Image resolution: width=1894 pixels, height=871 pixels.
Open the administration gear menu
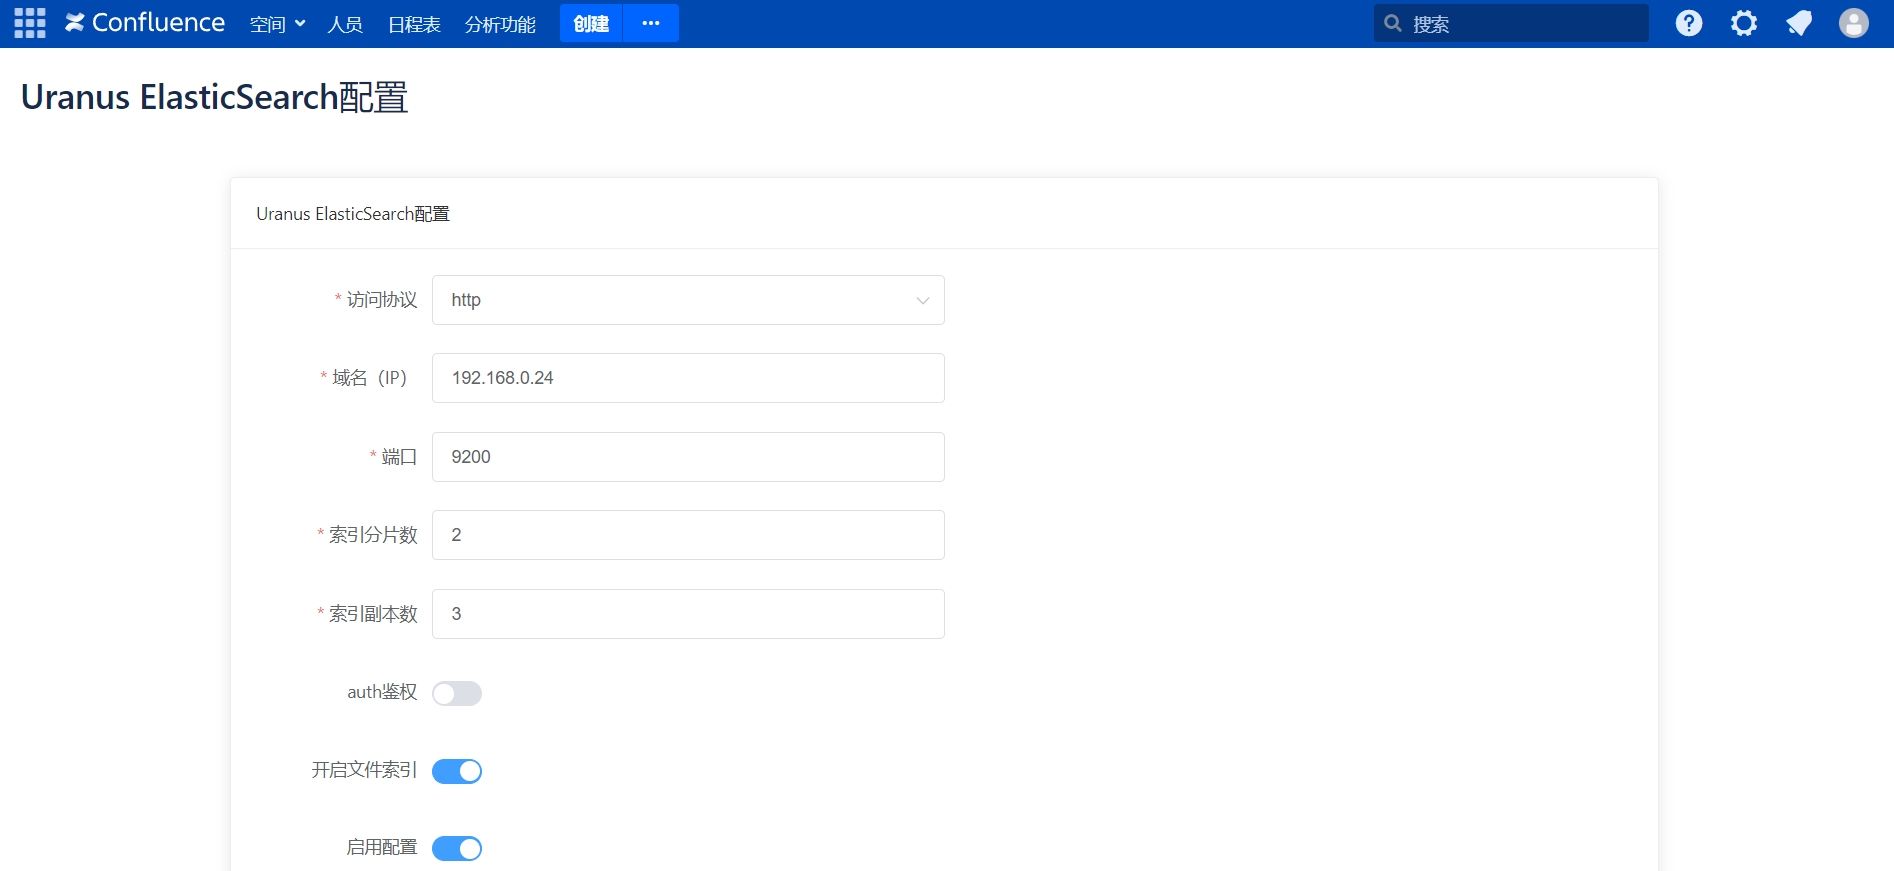coord(1744,23)
